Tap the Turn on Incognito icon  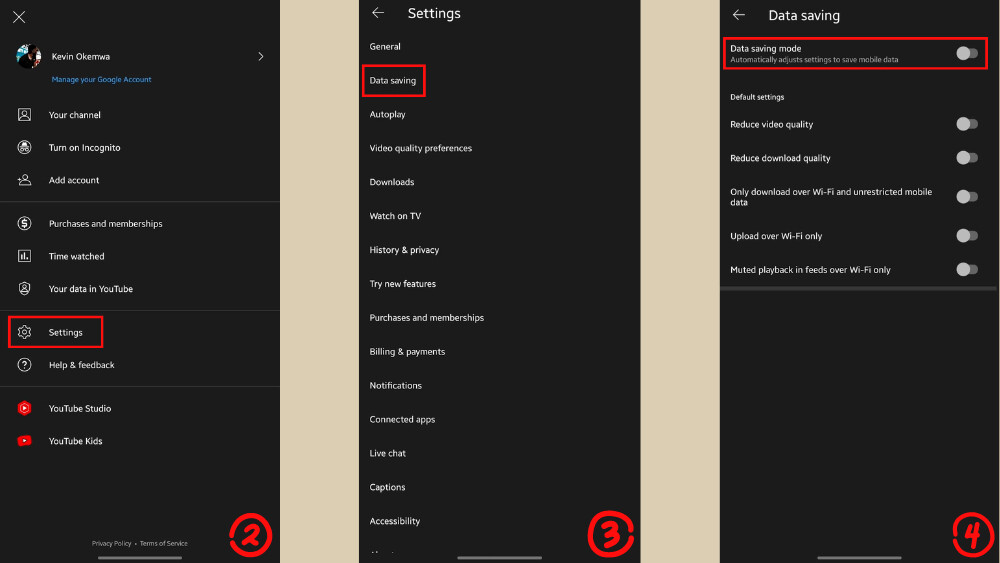point(25,148)
